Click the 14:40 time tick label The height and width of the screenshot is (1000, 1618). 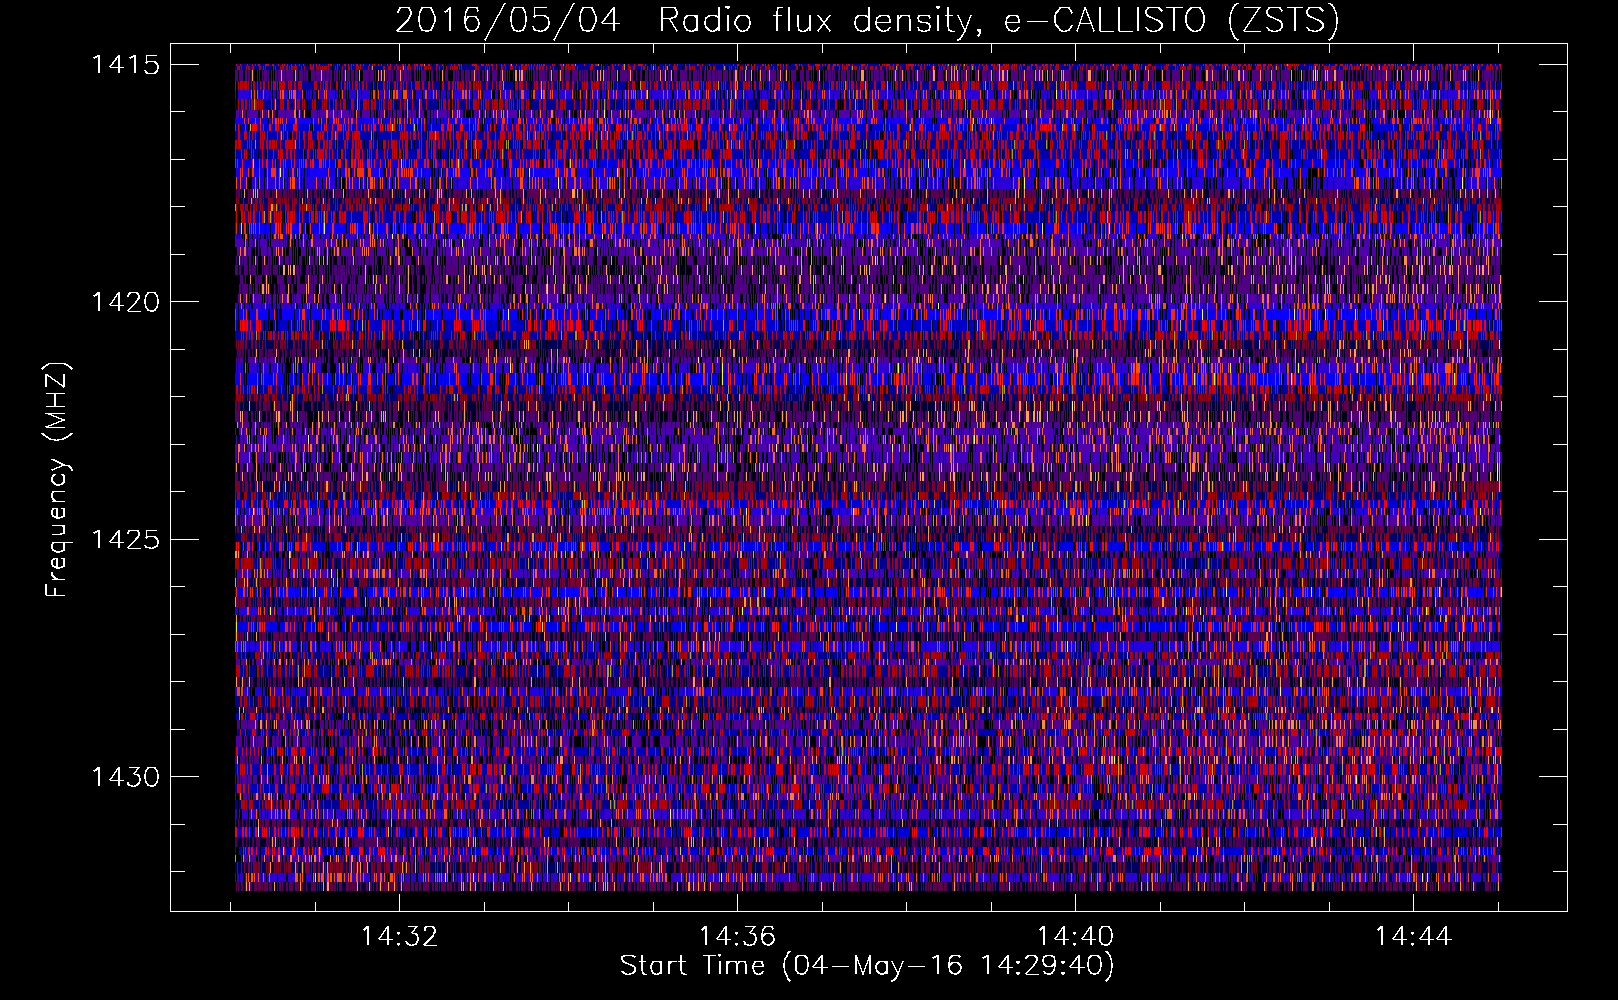tap(1075, 937)
